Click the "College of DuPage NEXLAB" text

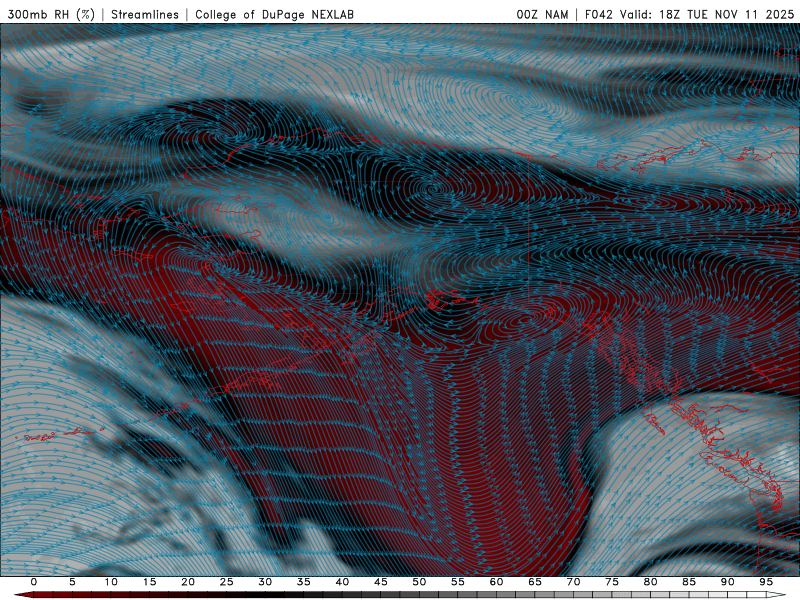coord(274,14)
